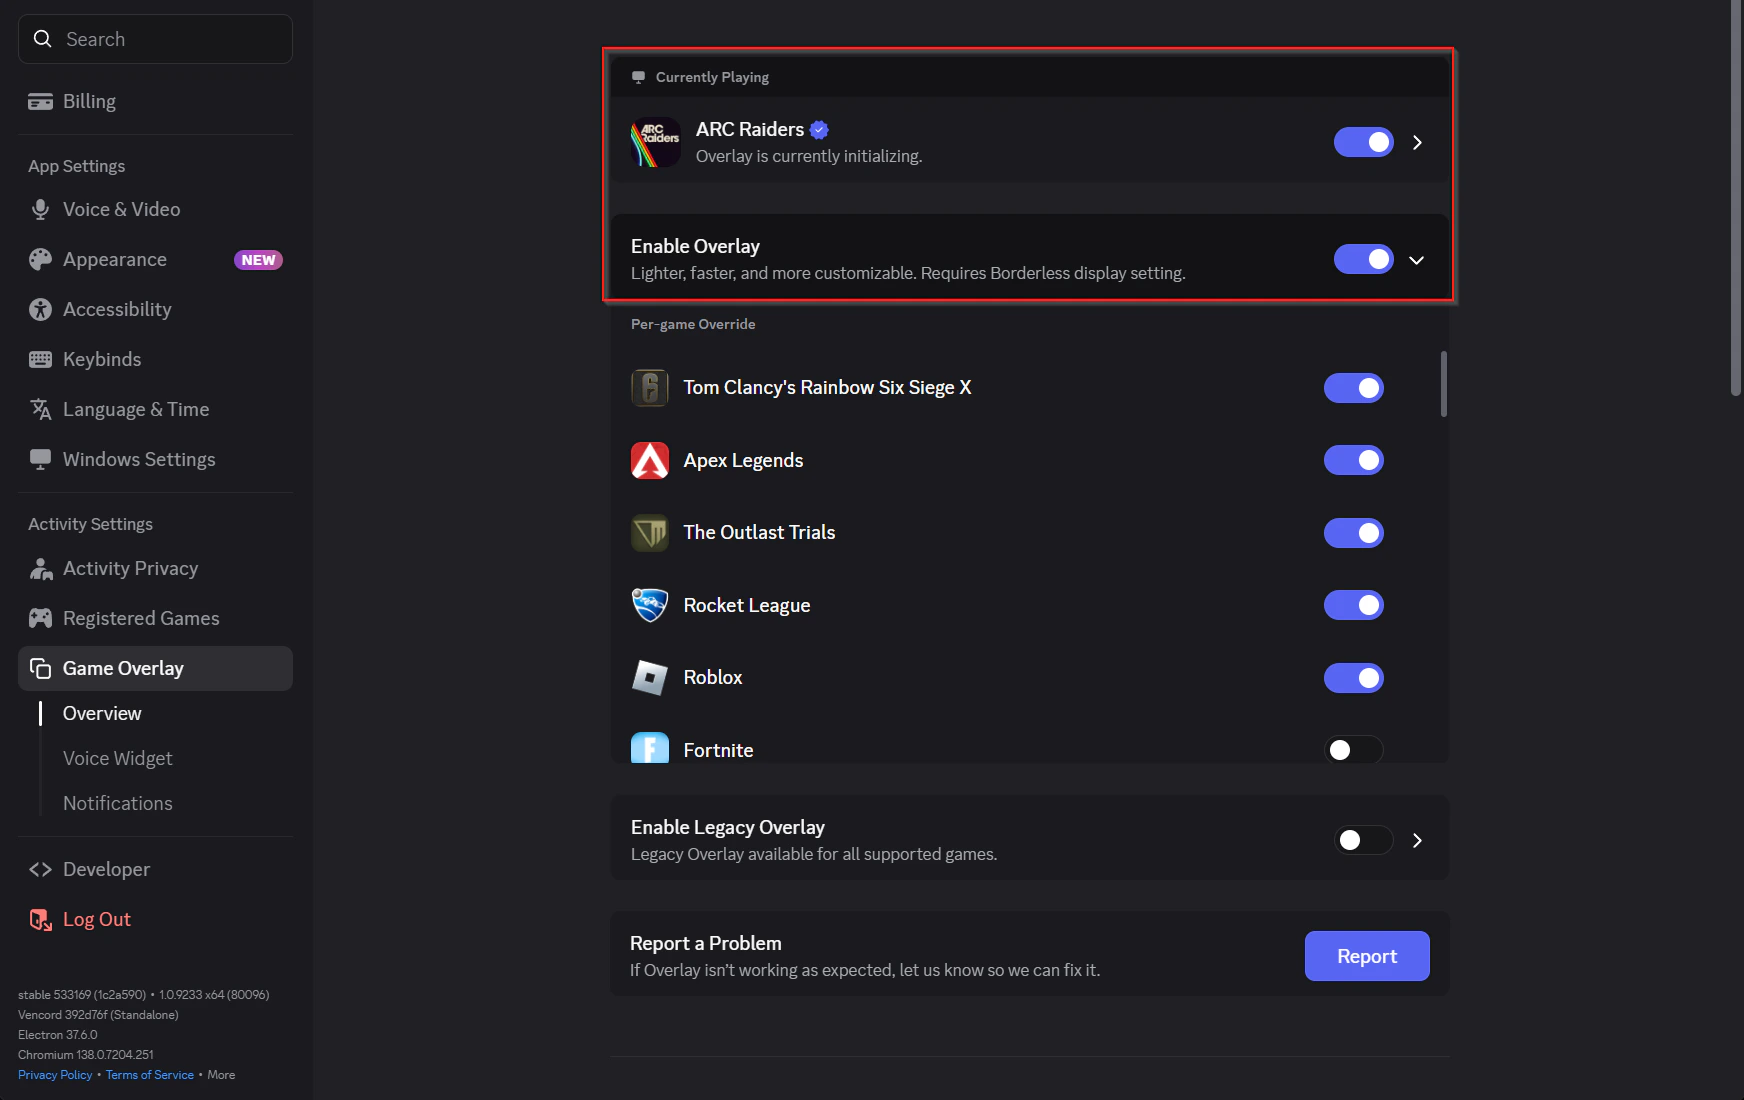This screenshot has width=1744, height=1100.
Task: Click the search magnifier icon
Action: click(42, 39)
